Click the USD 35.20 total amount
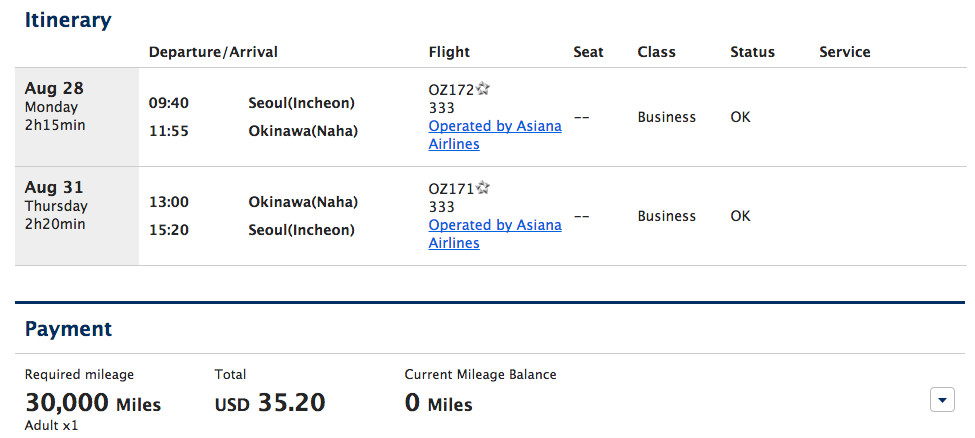The height and width of the screenshot is (438, 975). [x=270, y=403]
